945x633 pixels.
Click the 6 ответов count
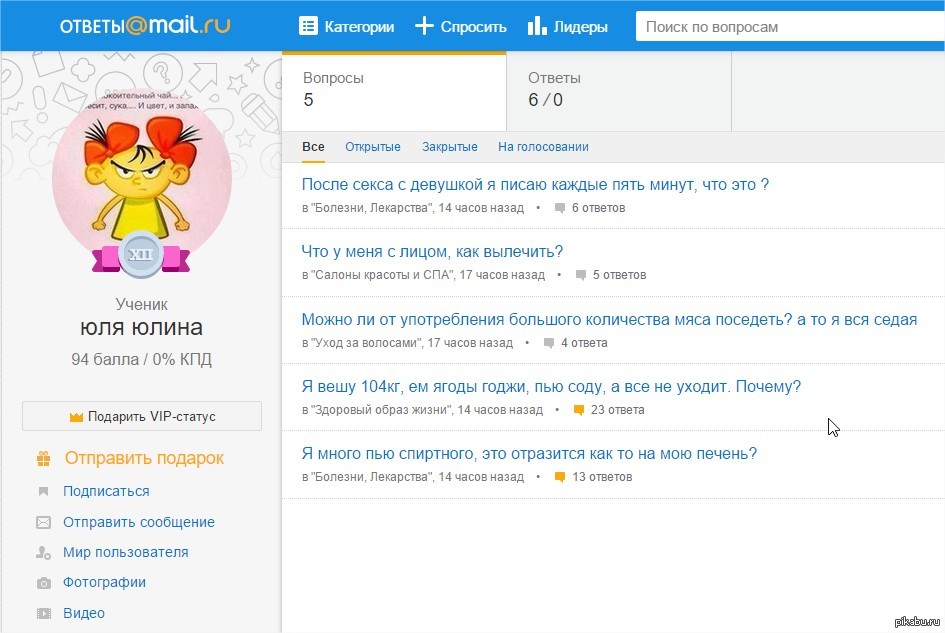tap(598, 208)
